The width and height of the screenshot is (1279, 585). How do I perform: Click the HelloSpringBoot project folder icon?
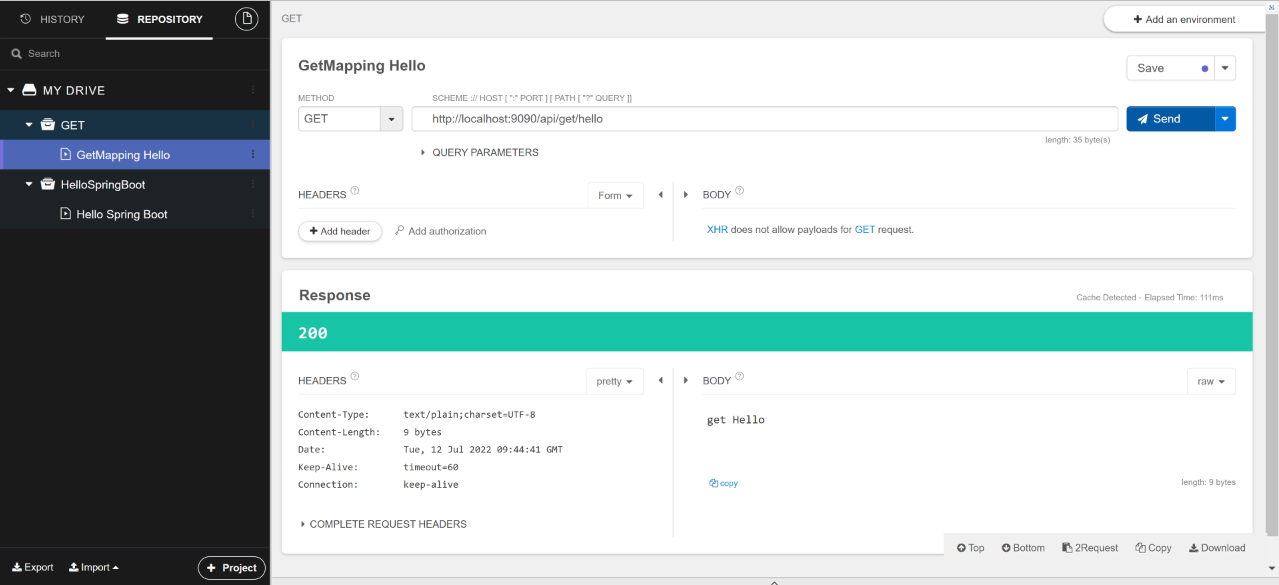tap(47, 185)
